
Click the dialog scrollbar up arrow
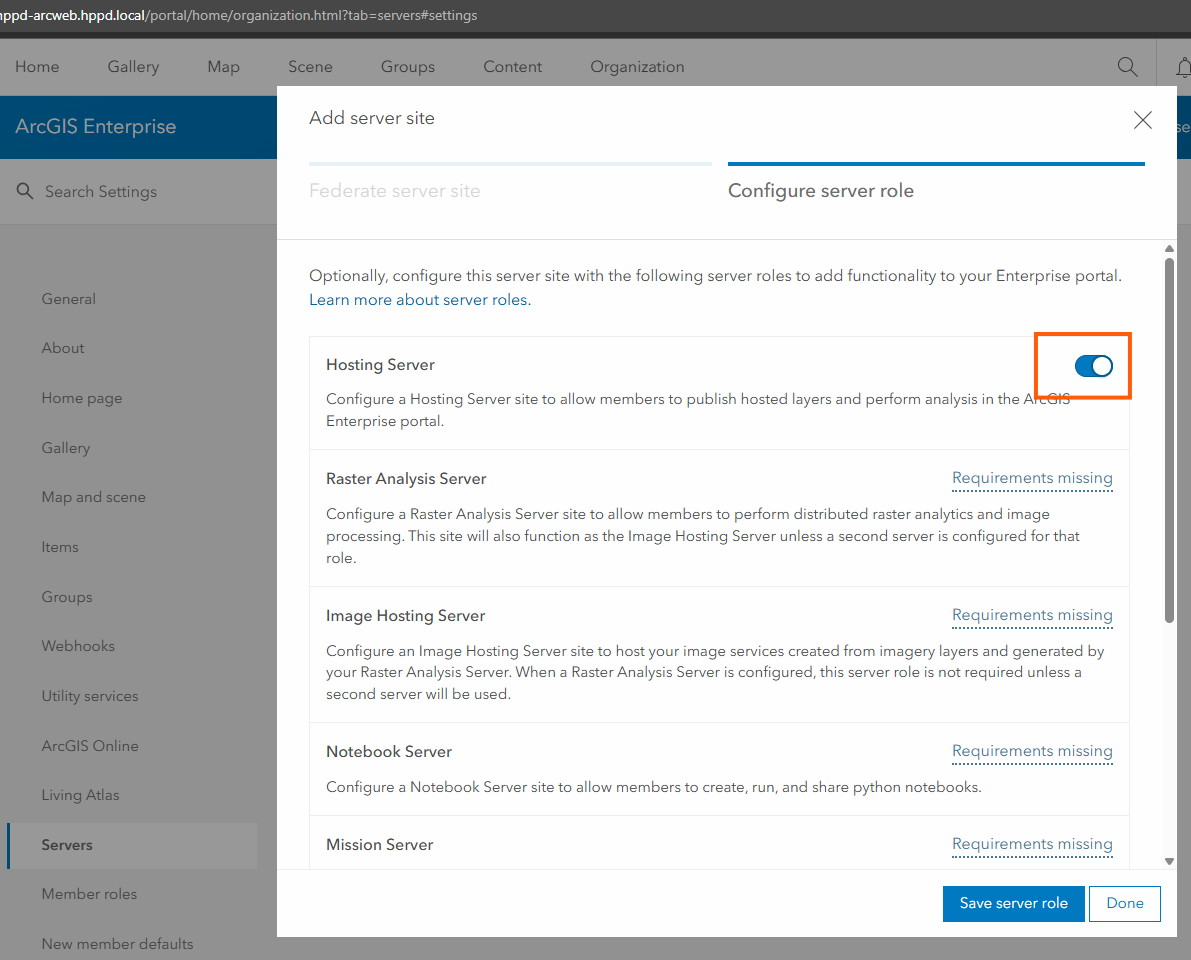[x=1169, y=249]
